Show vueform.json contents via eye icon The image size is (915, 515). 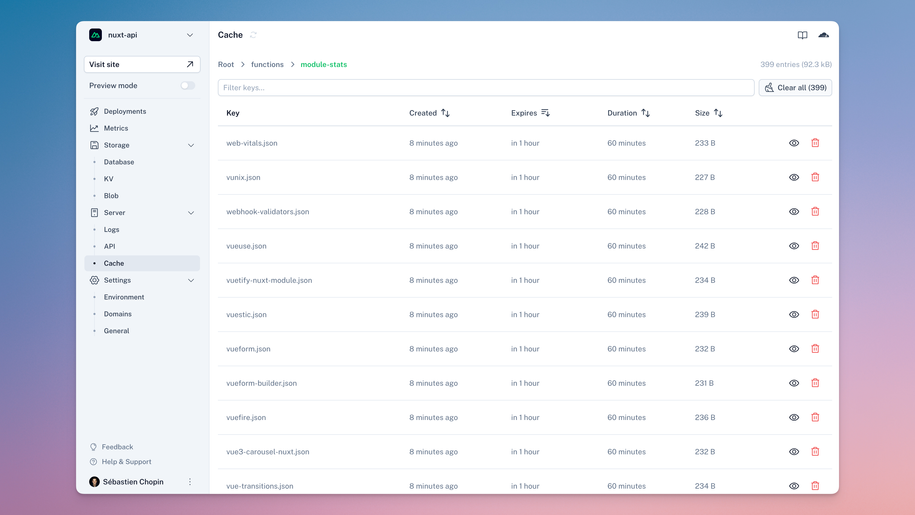[x=794, y=349]
